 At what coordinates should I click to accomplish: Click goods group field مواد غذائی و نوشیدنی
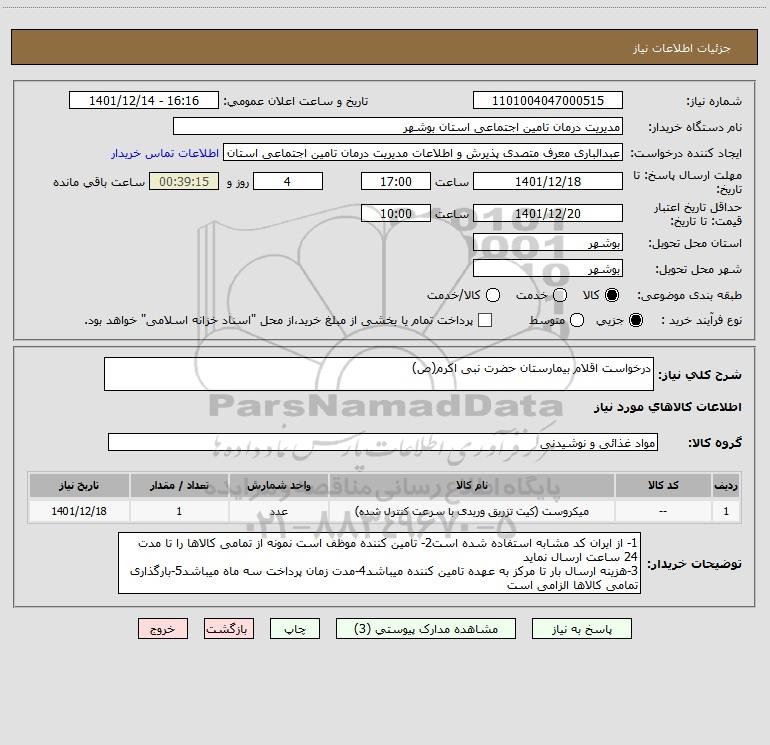tap(383, 442)
